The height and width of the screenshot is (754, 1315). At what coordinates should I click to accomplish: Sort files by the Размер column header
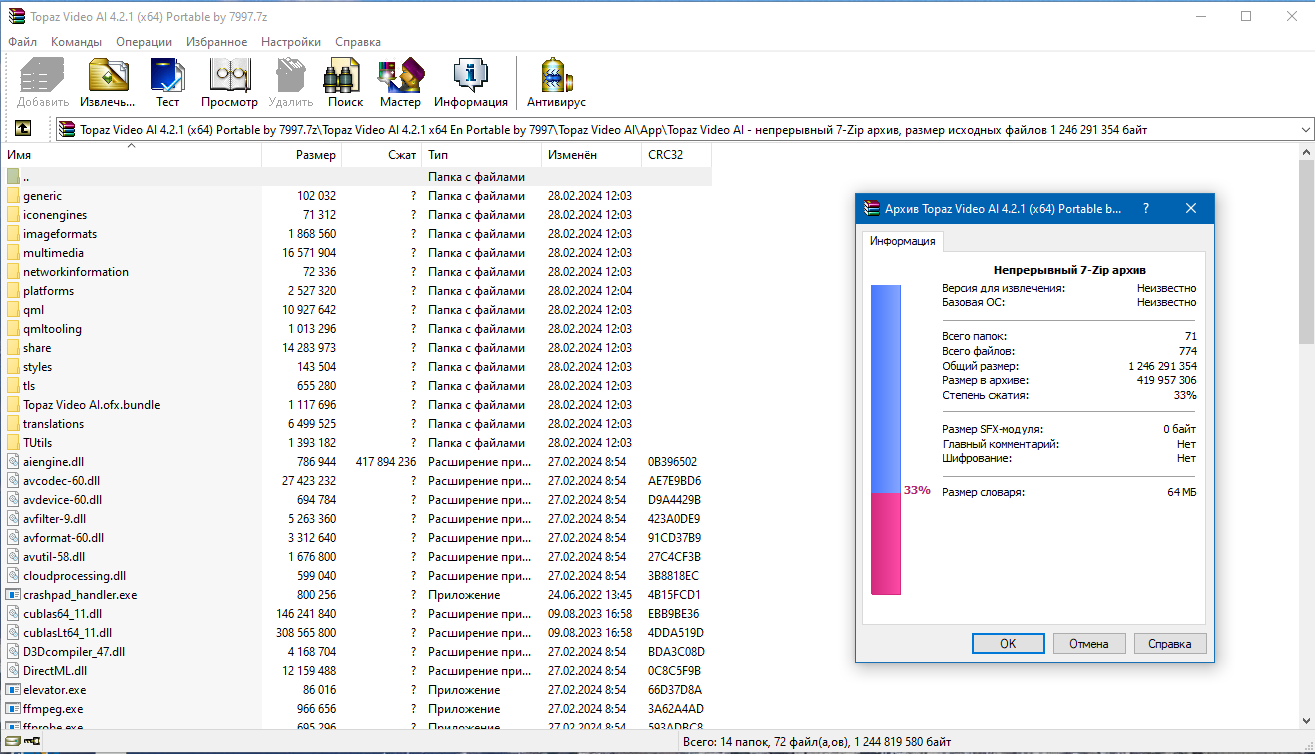[x=301, y=155]
